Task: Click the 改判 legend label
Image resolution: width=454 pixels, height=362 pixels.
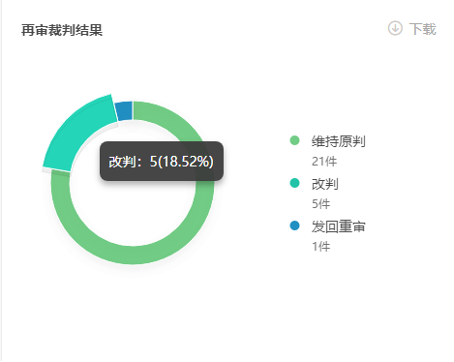Action: (x=325, y=184)
